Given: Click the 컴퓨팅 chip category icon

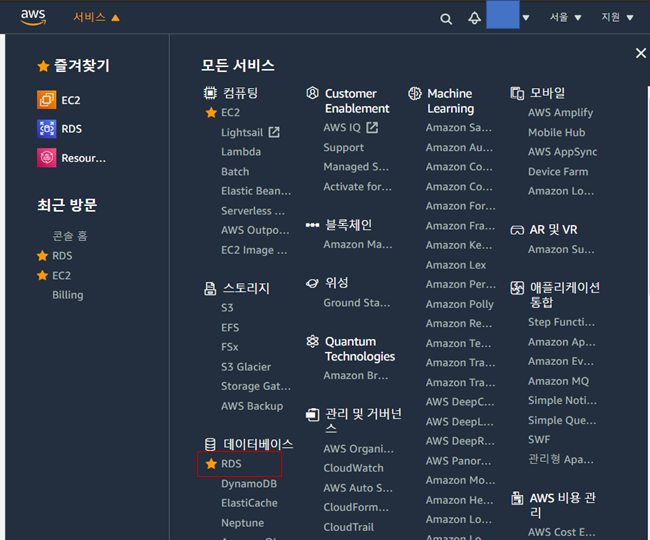Looking at the screenshot, I should click(210, 93).
